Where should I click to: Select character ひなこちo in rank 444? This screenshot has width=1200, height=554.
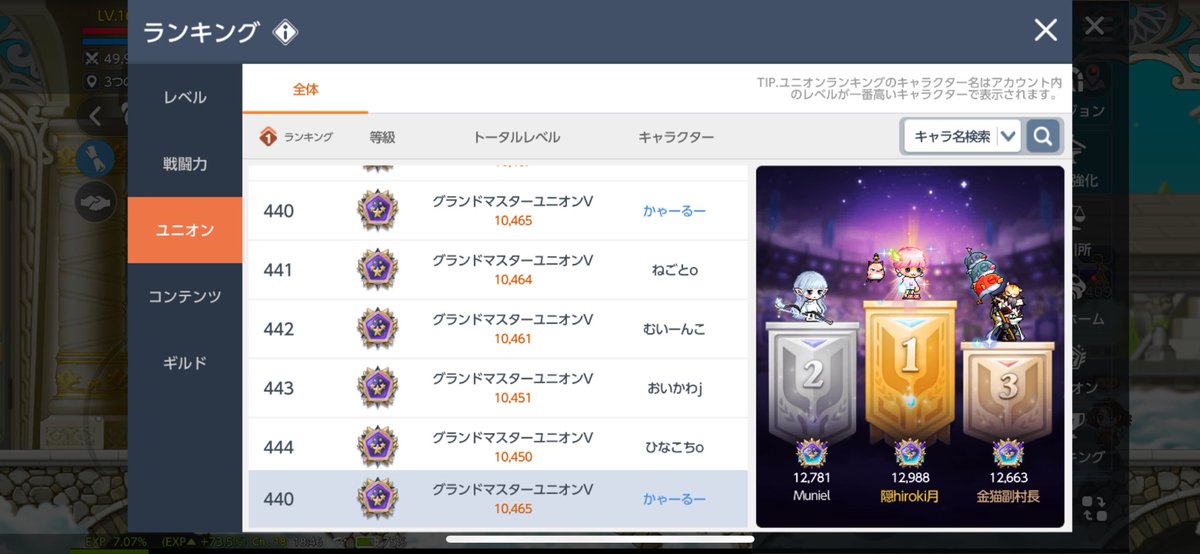pos(675,447)
